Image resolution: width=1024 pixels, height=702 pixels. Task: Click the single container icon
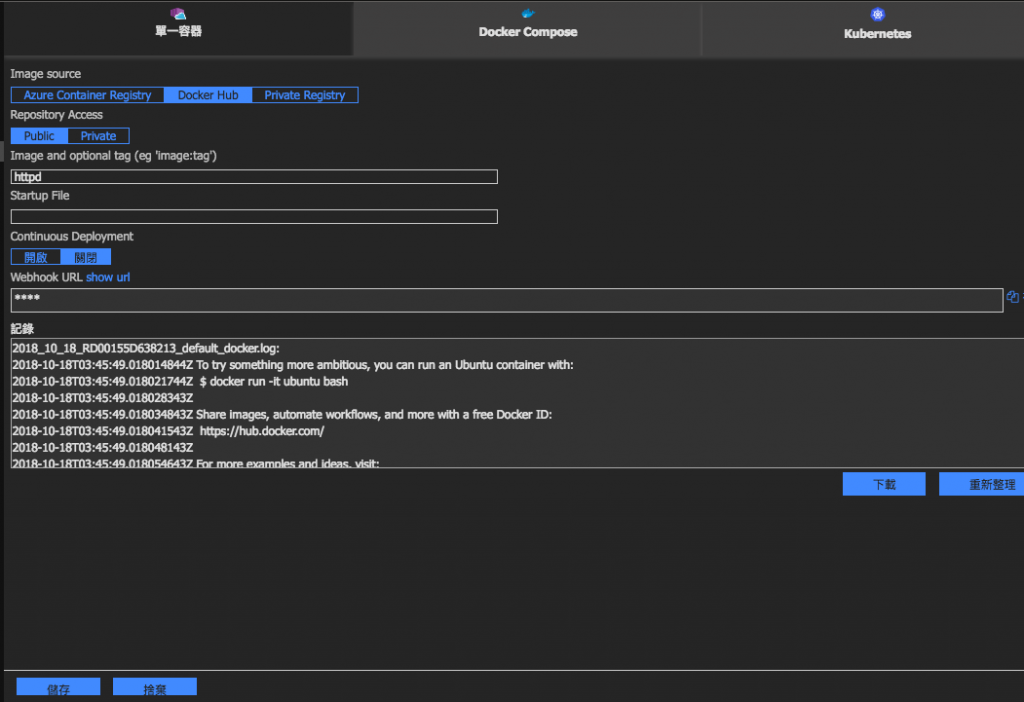click(x=178, y=13)
